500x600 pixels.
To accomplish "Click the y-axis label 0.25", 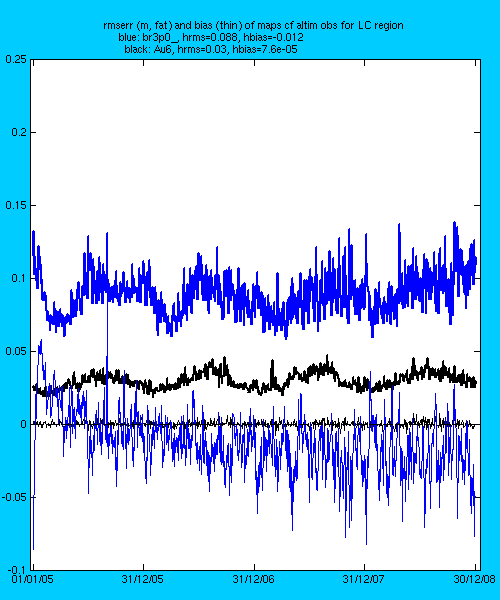I will click(x=16, y=59).
